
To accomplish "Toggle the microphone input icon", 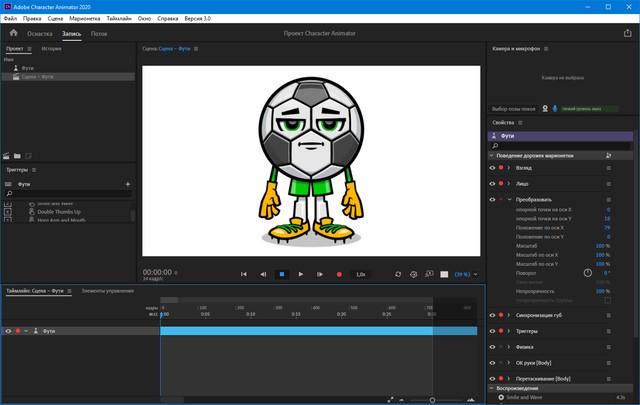I will point(555,109).
